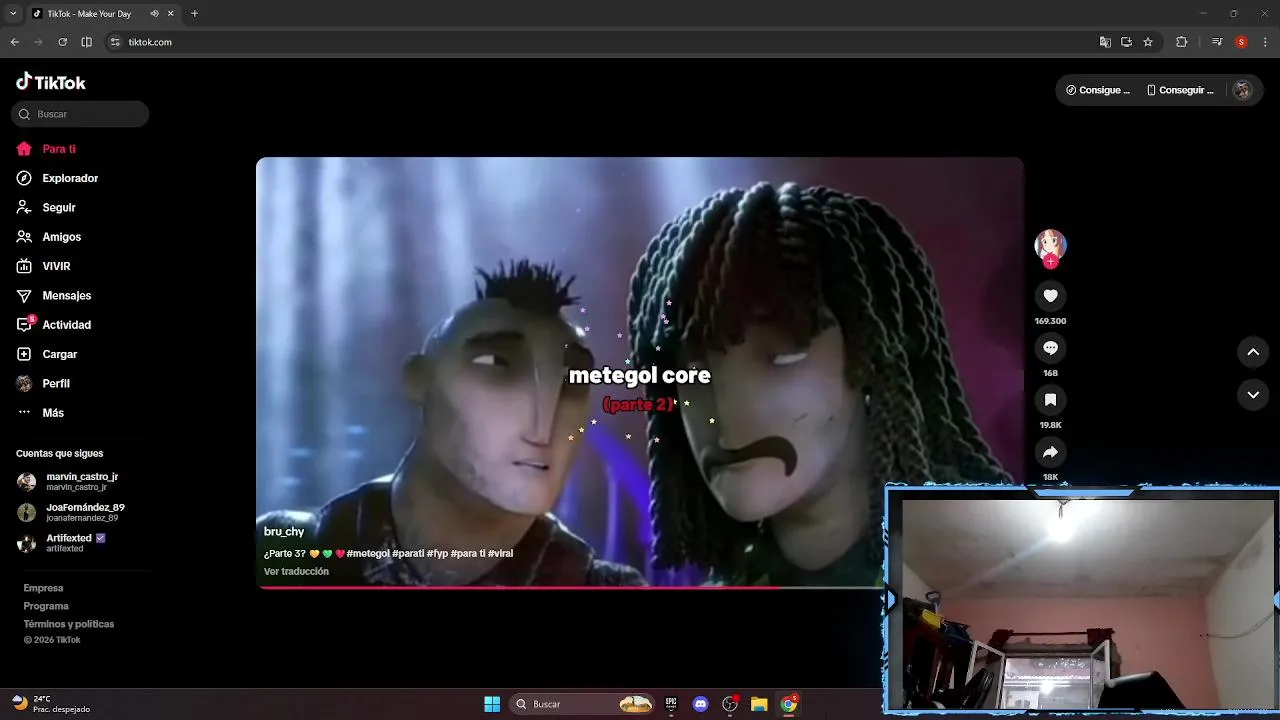Follow the creator with the plus badge
1280x720 pixels.
click(x=1050, y=262)
